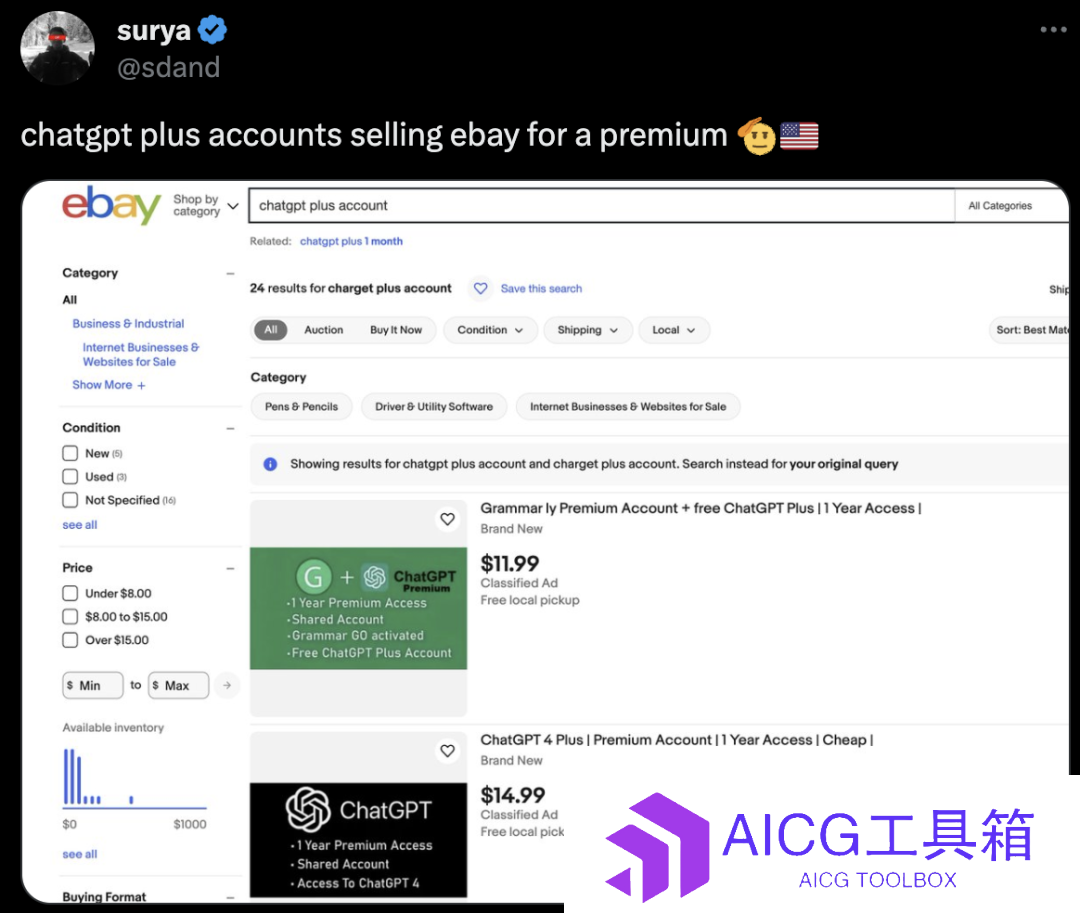Check the New condition checkbox

click(x=70, y=453)
